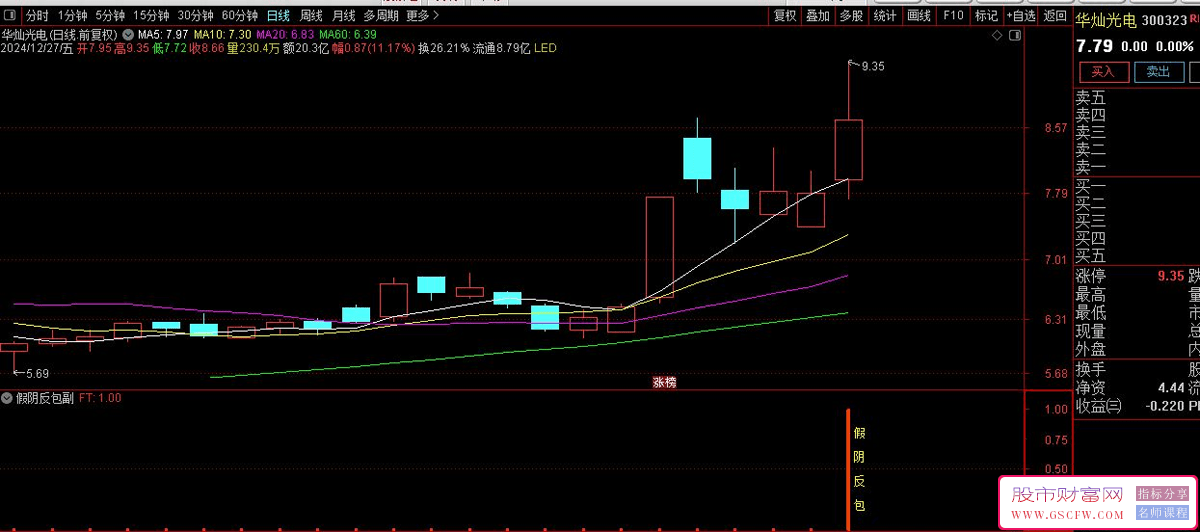Open the 统计 statistics tool
Image resolution: width=1200 pixels, height=532 pixels.
pyautogui.click(x=885, y=15)
